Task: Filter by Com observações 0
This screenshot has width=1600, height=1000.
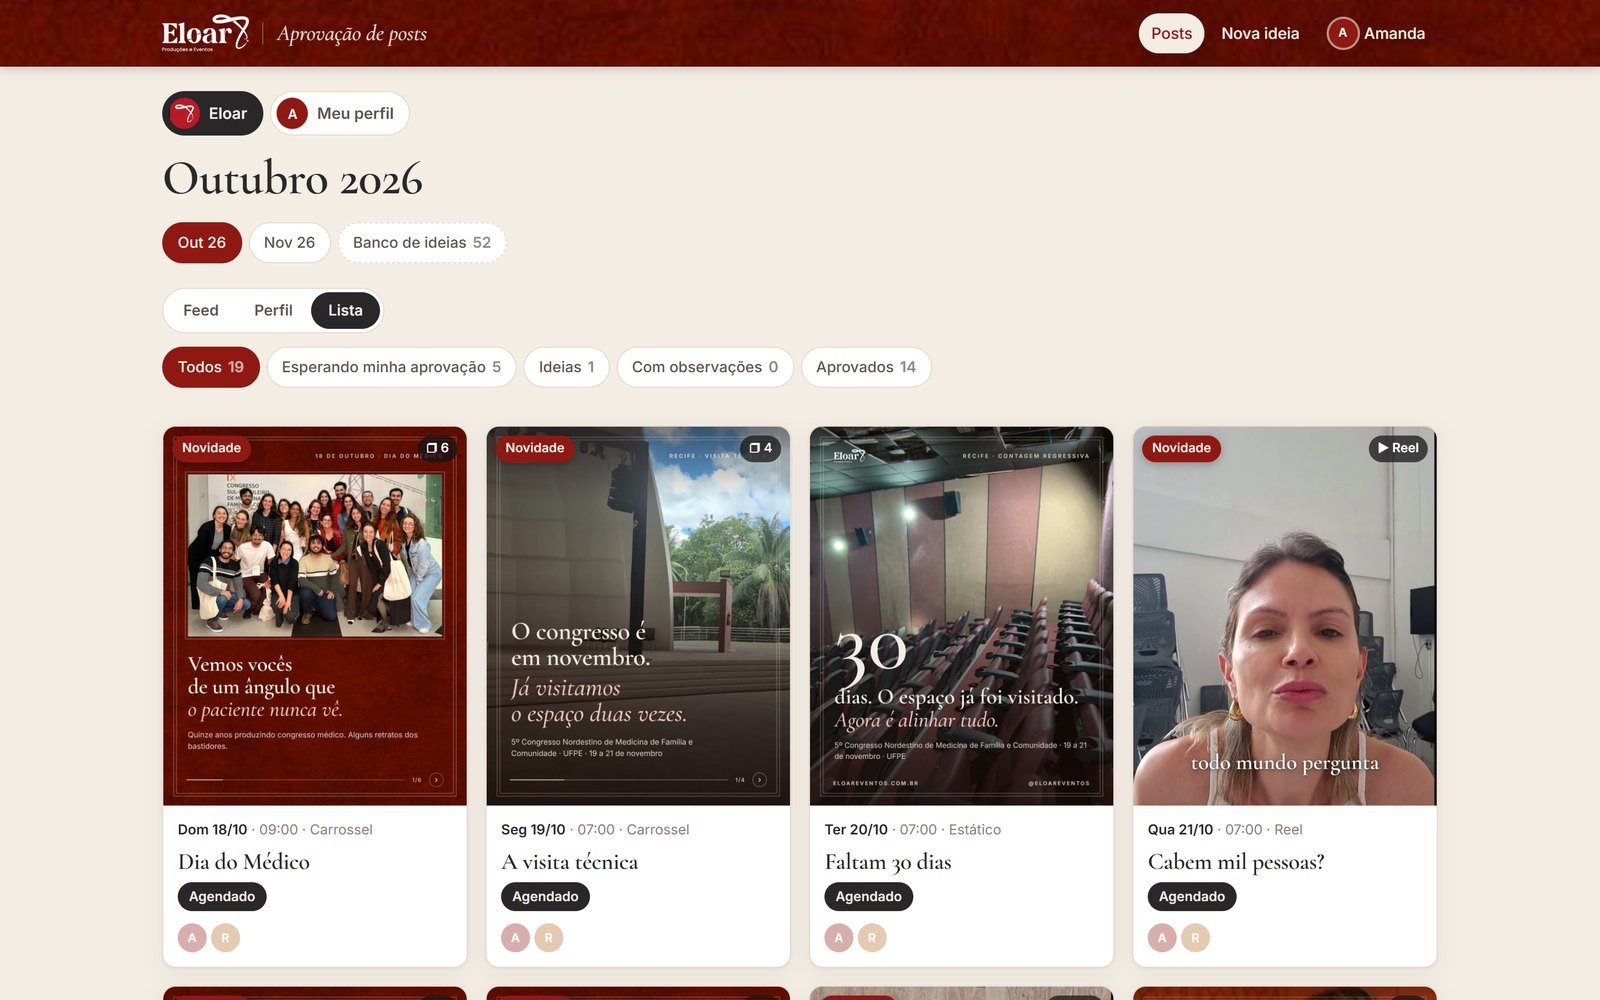Action: coord(705,367)
